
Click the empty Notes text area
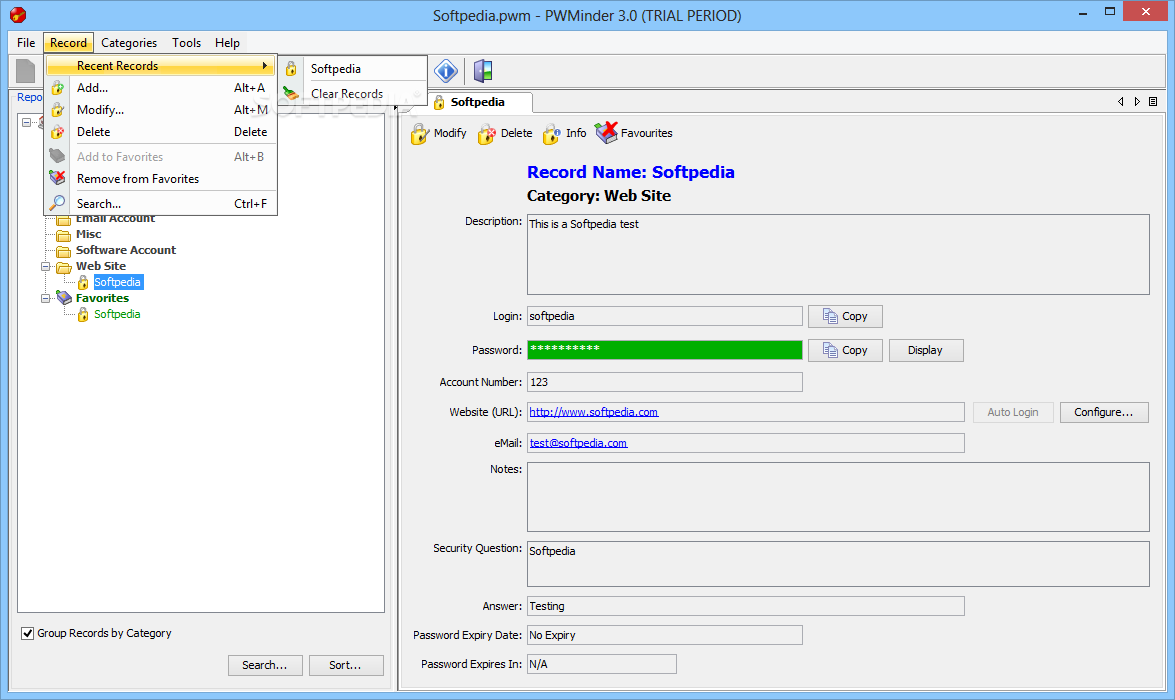coord(838,497)
